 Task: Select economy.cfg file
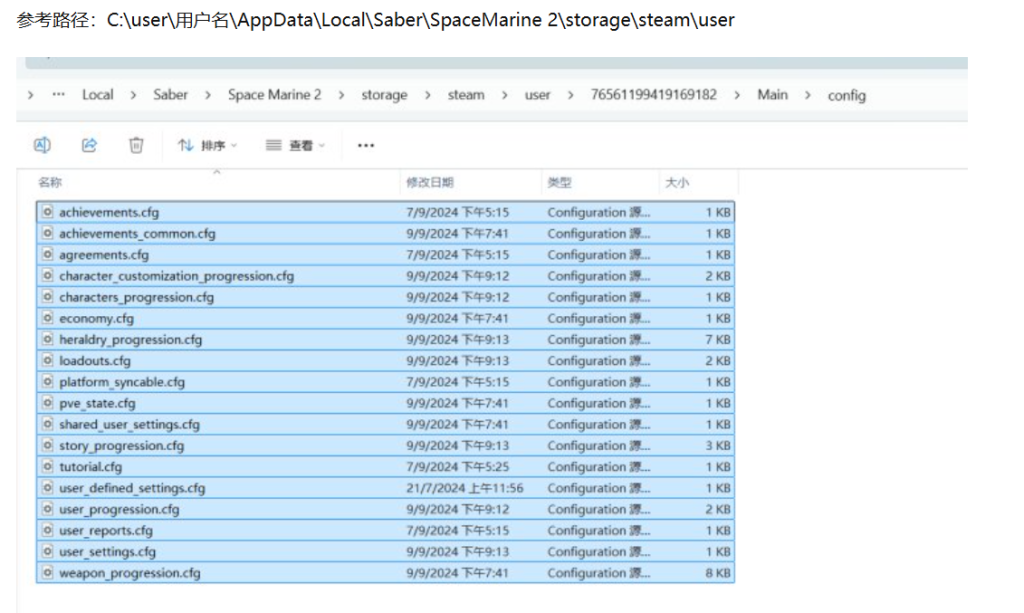click(x=385, y=318)
